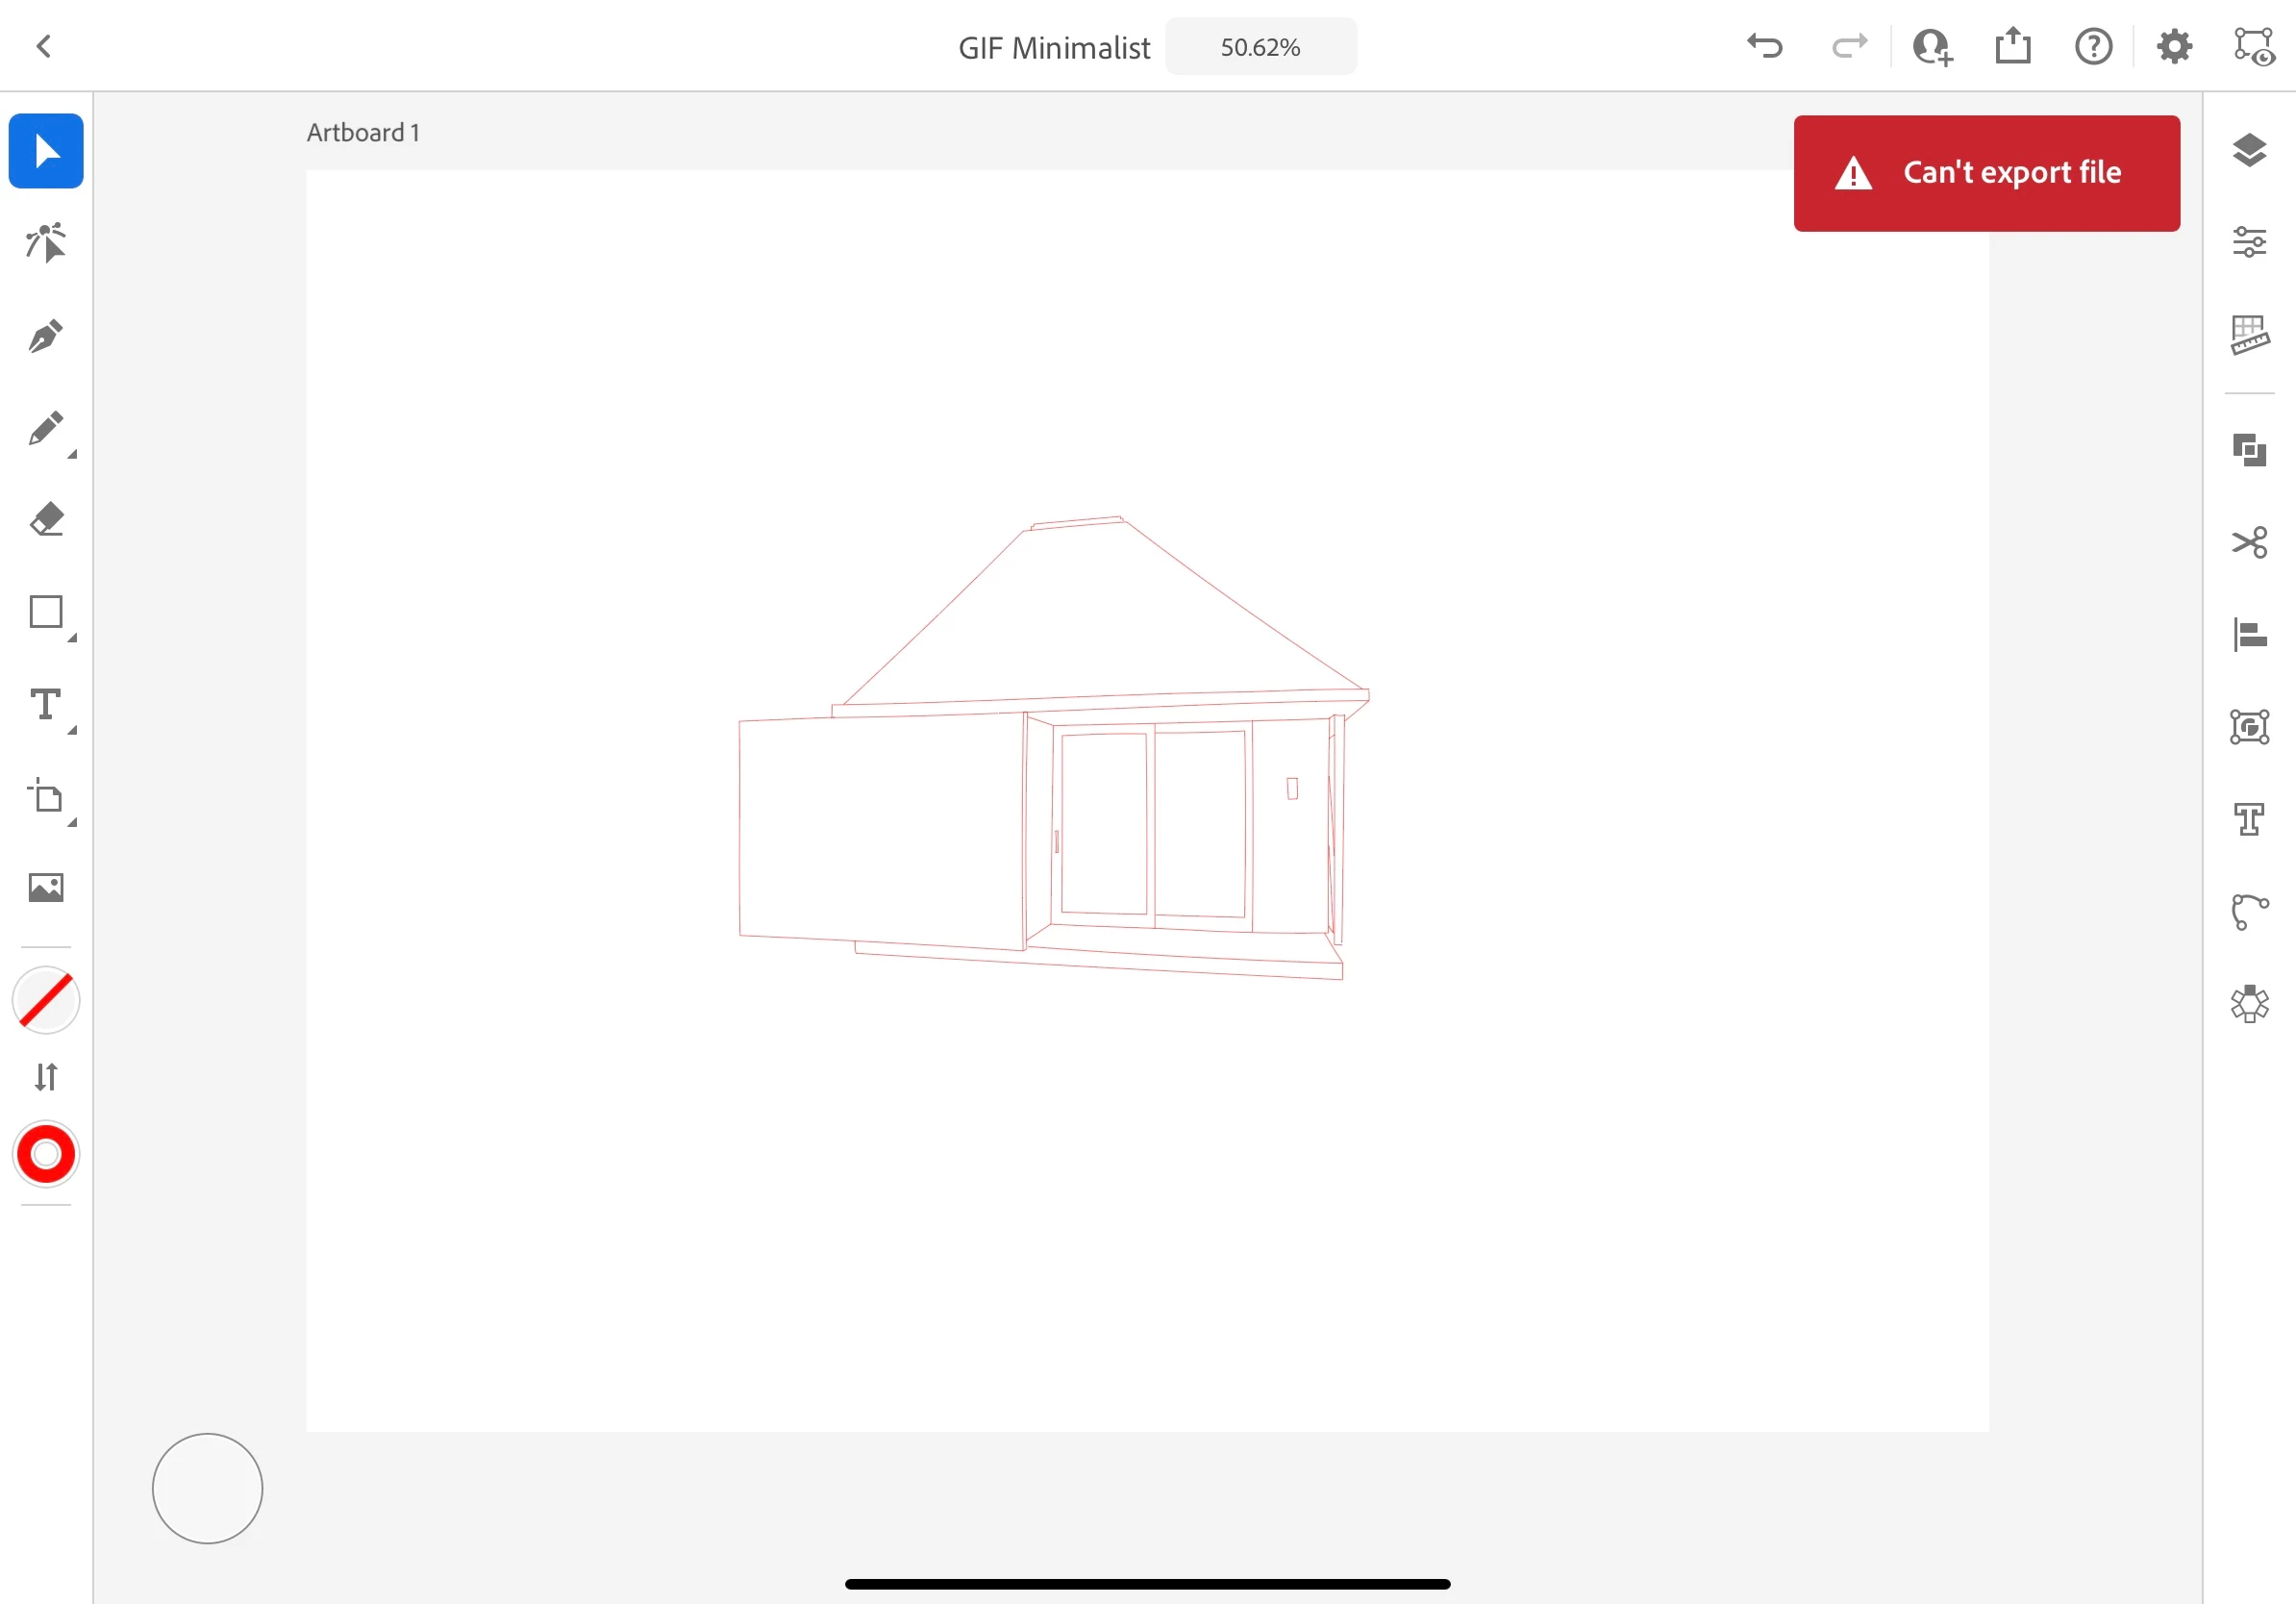Expand the Rectangle shape tool options
This screenshot has width=2296, height=1604.
[x=71, y=637]
